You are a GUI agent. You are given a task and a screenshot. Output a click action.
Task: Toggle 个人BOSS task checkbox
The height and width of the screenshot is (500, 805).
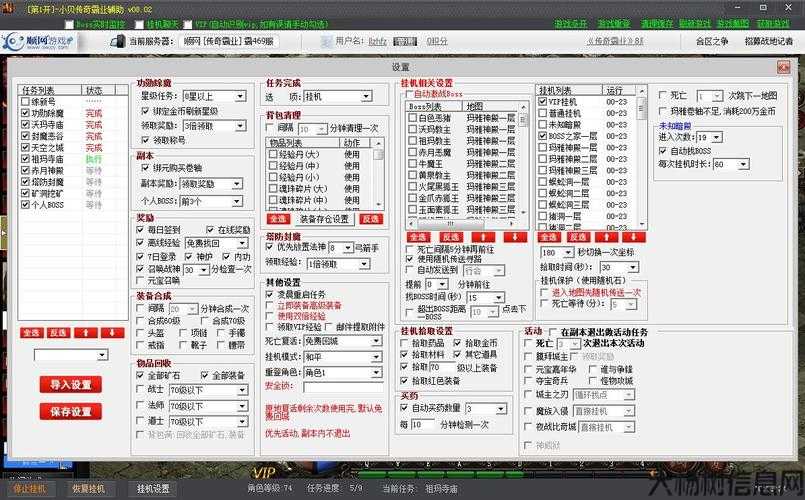point(25,204)
